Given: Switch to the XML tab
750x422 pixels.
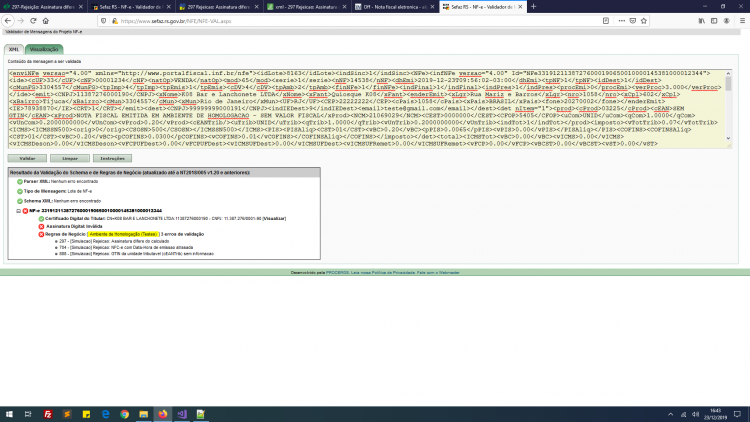Looking at the screenshot, I should [14, 49].
